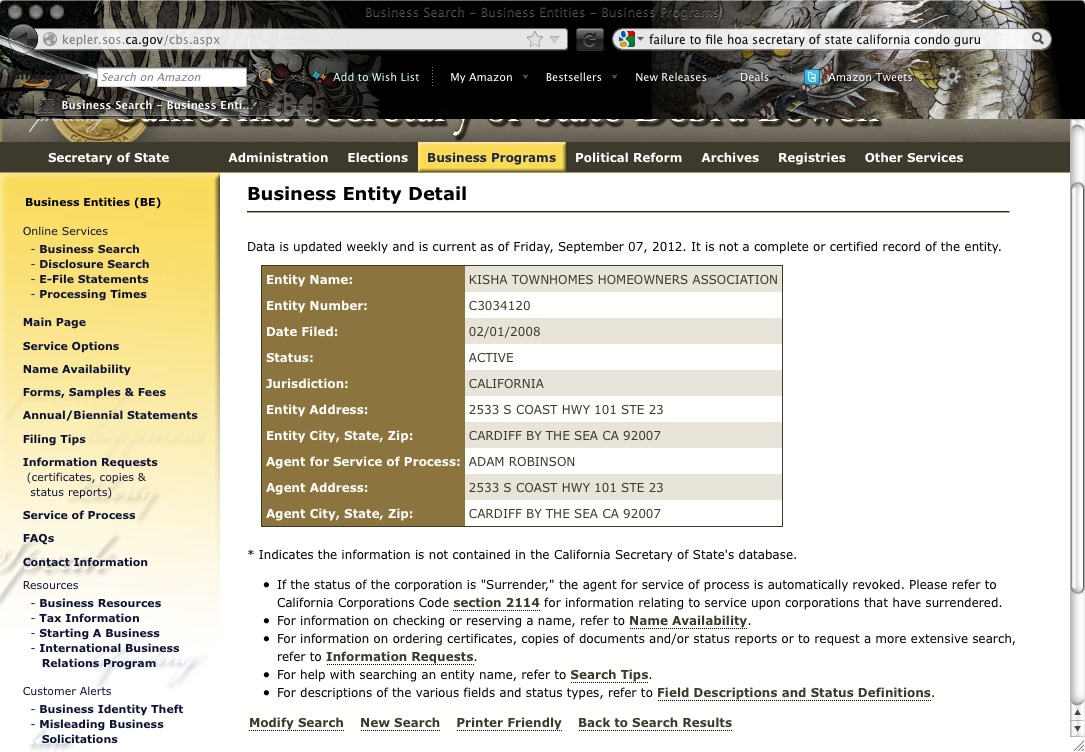Open Business Search in sidebar
The height and width of the screenshot is (752, 1085).
pyautogui.click(x=89, y=249)
